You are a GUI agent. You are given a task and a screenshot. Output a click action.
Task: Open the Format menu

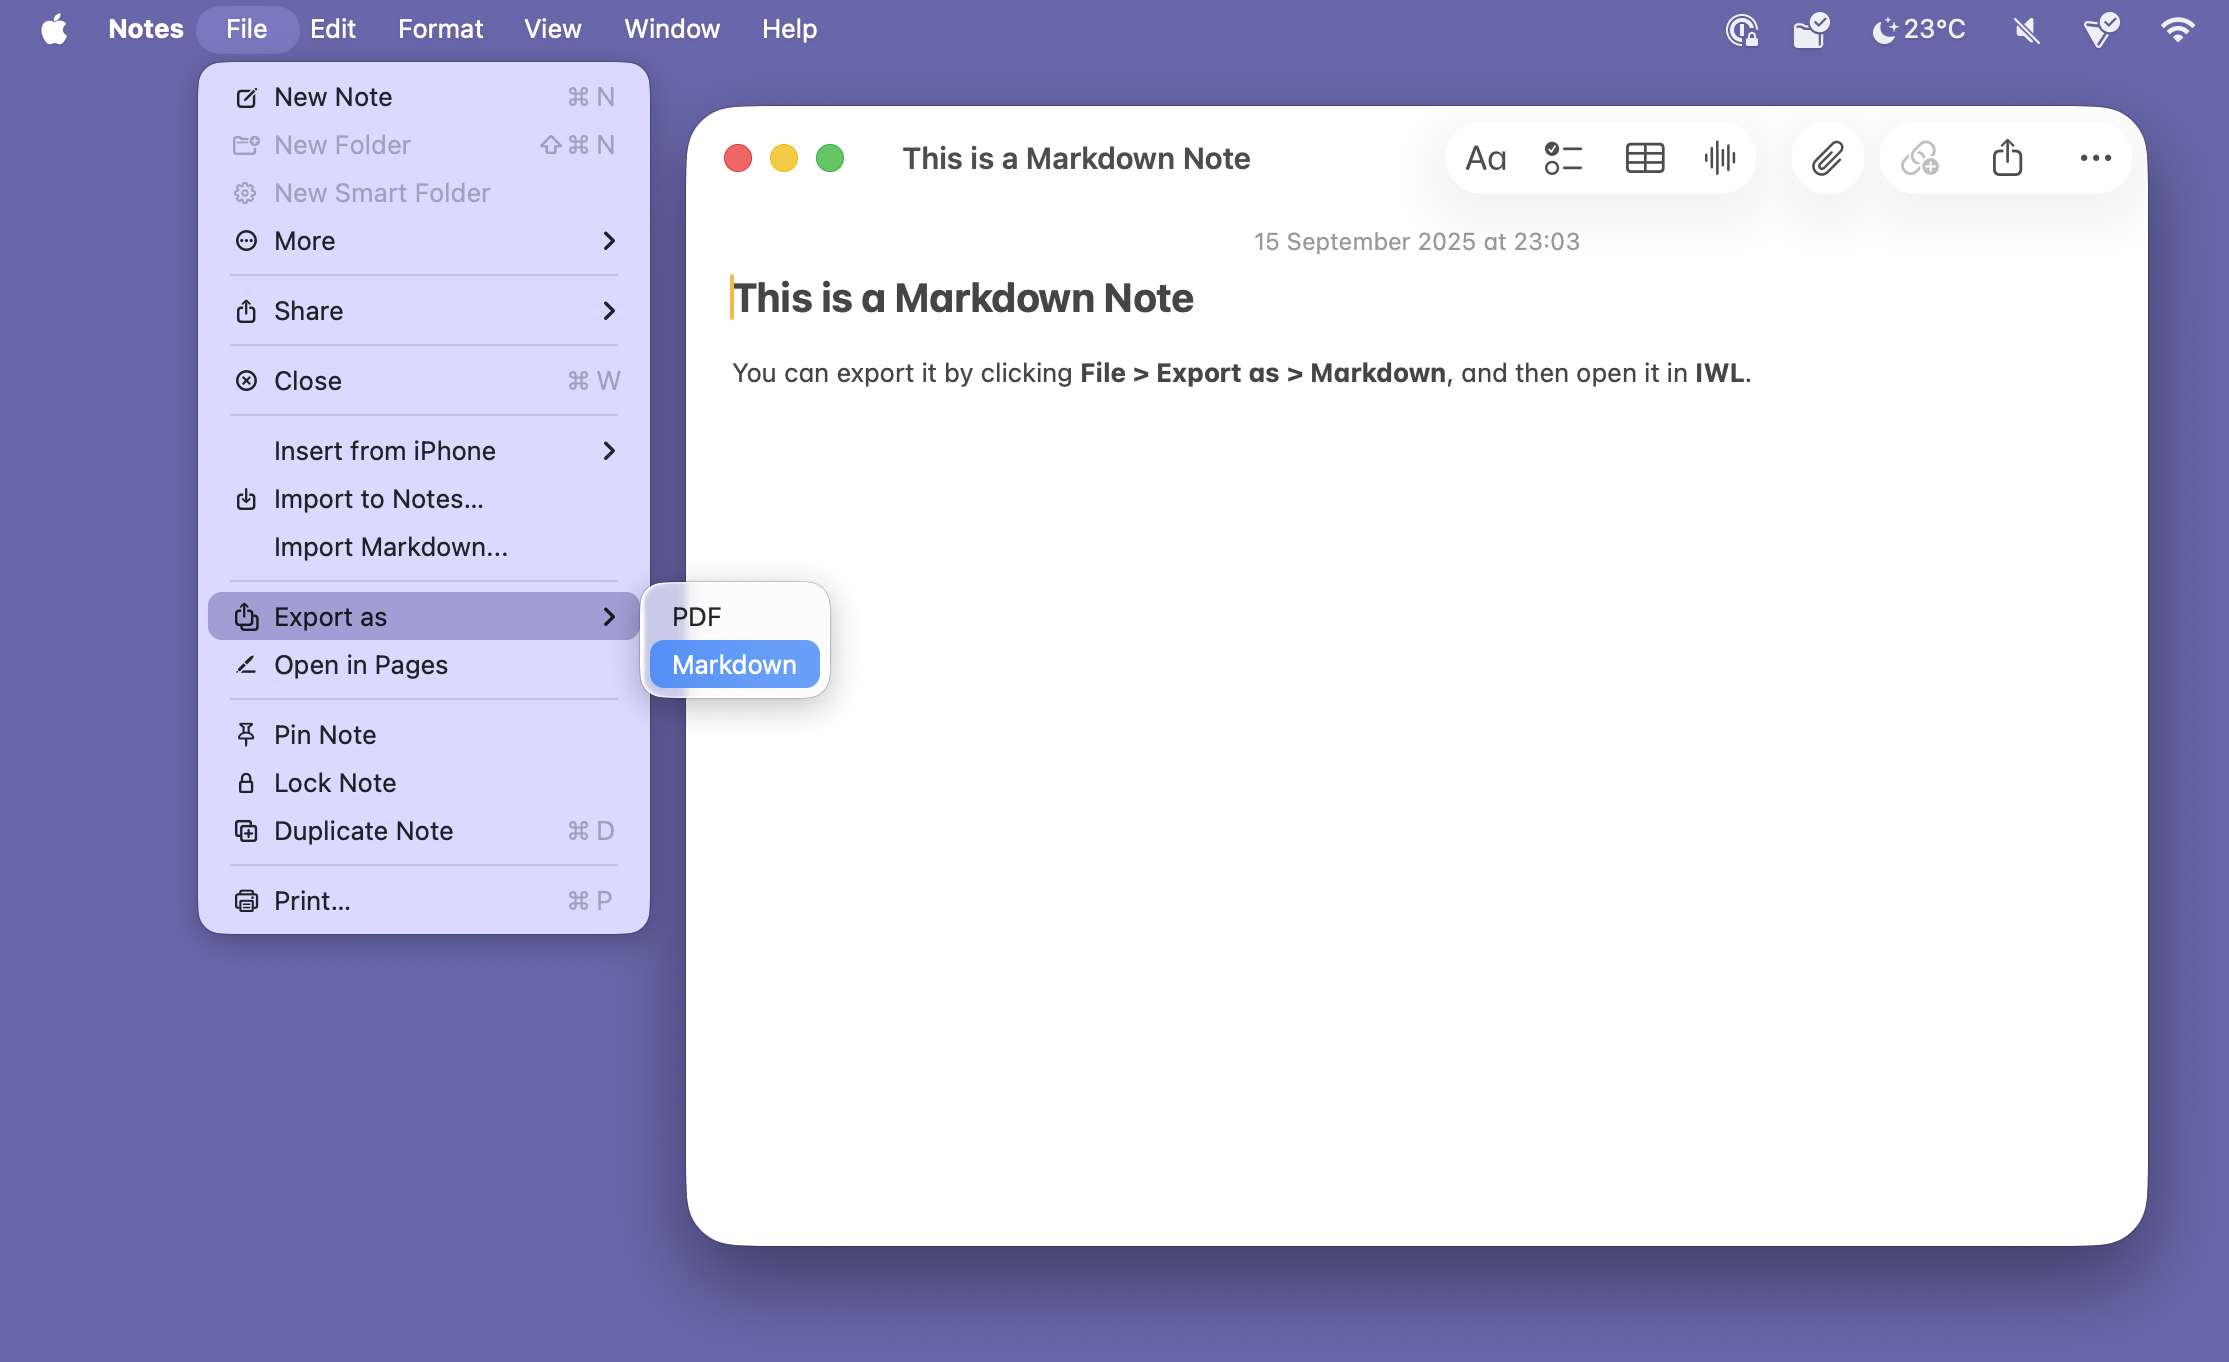(440, 29)
